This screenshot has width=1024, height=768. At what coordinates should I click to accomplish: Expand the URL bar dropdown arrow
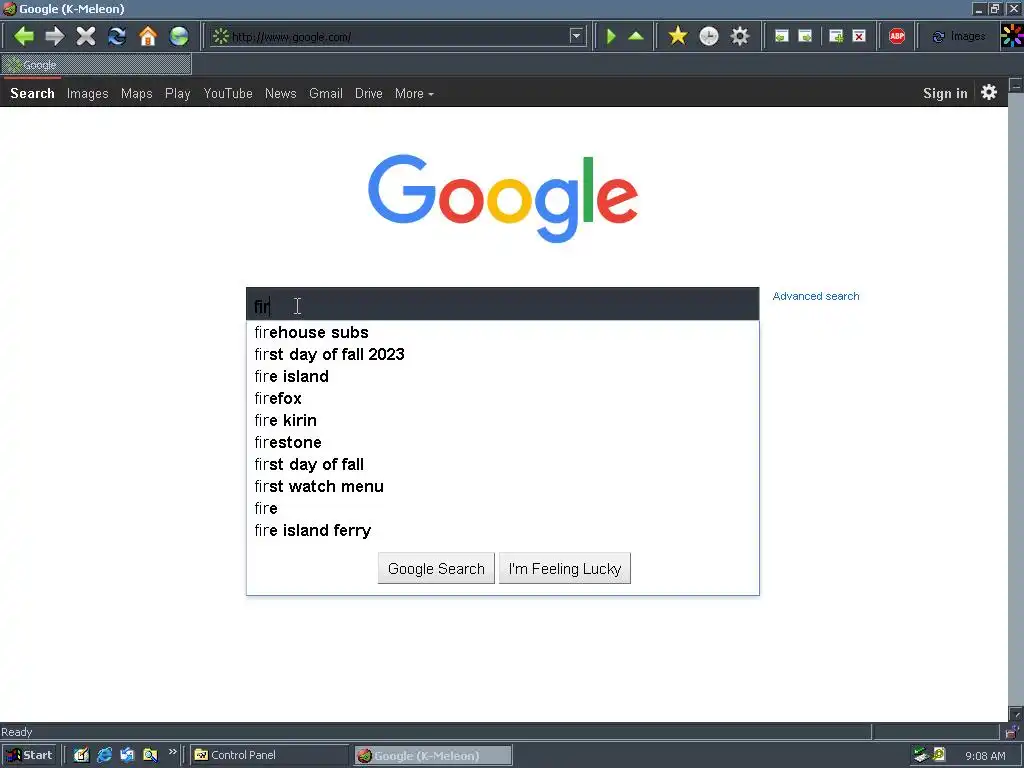(576, 36)
